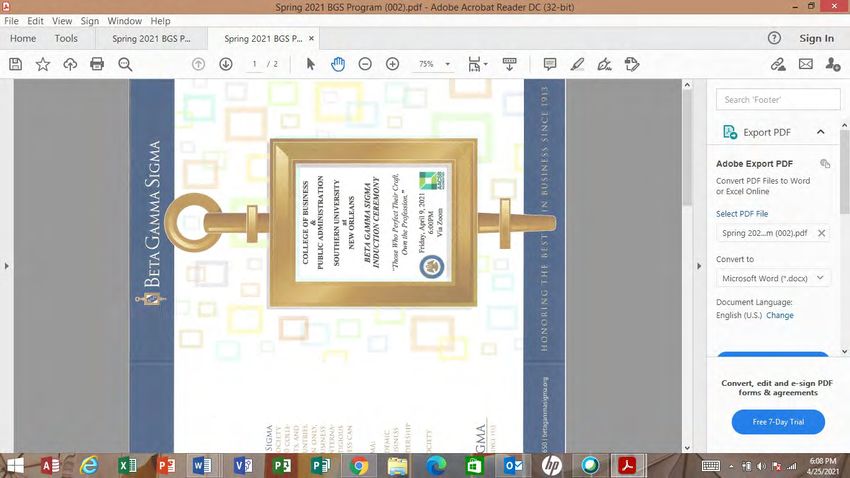Click the page number field
Viewport: 850px width, 478px height.
click(x=254, y=64)
